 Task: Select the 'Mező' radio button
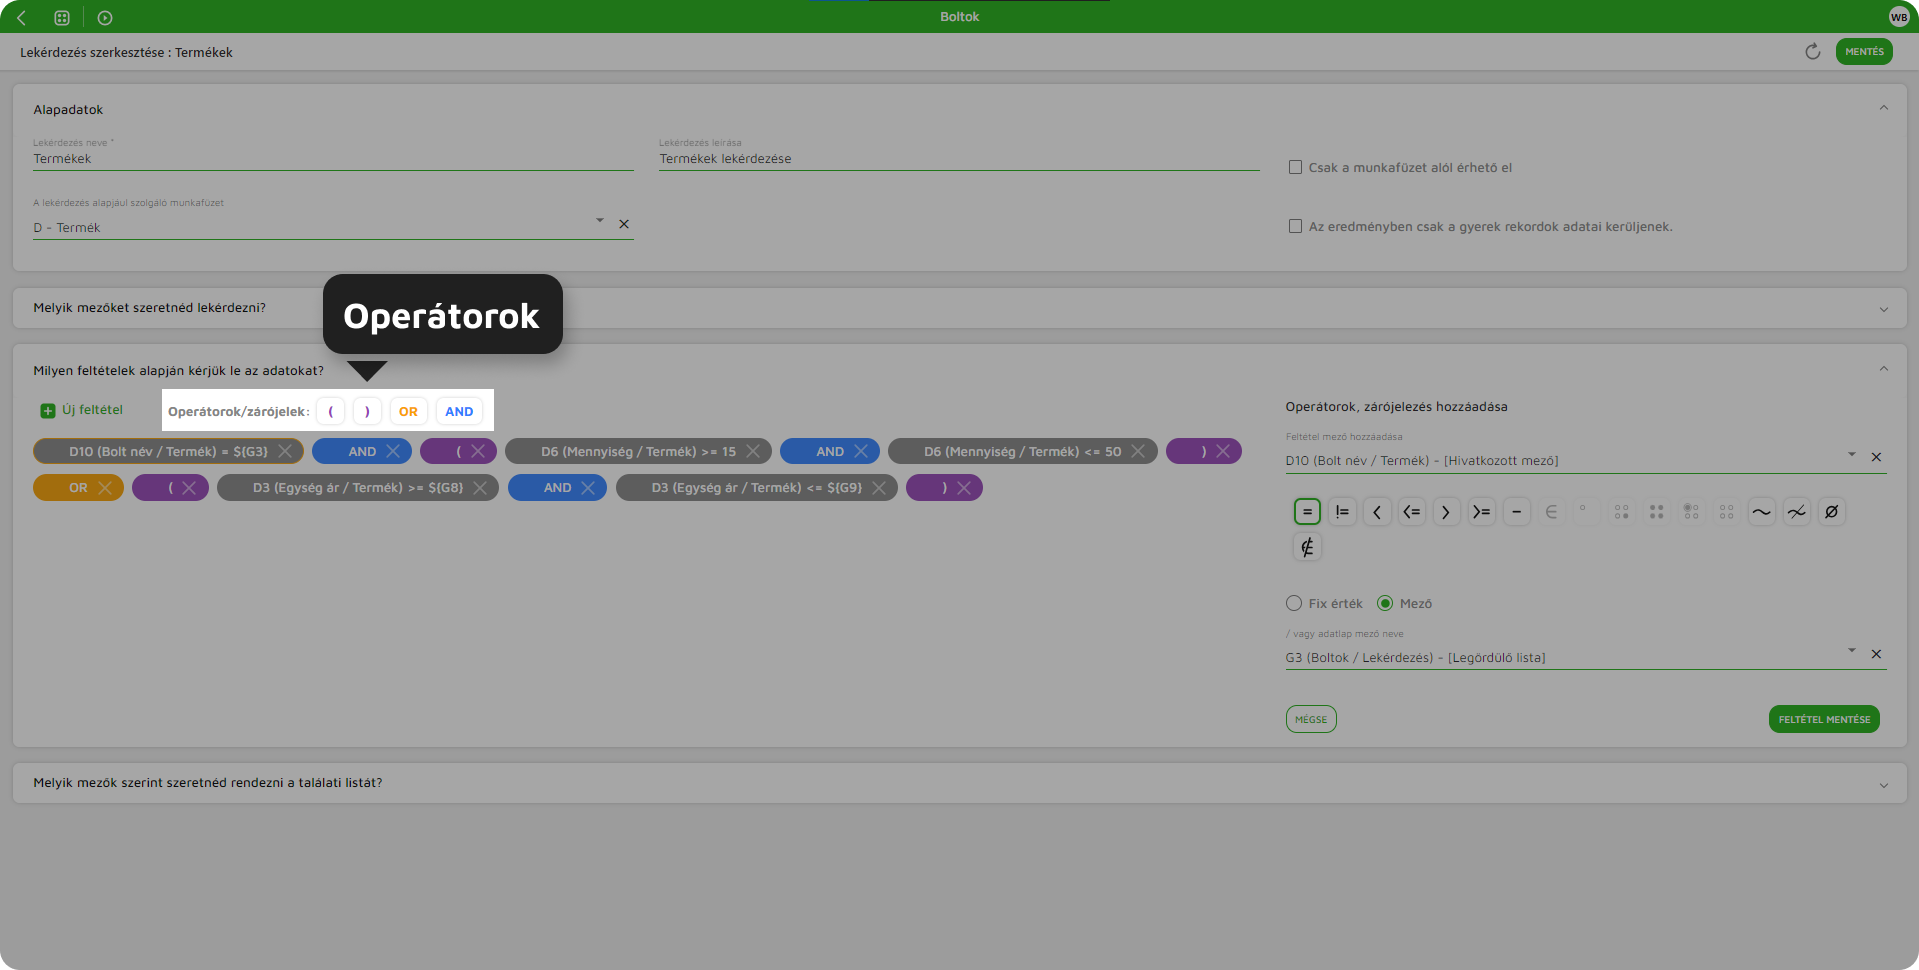click(1385, 603)
